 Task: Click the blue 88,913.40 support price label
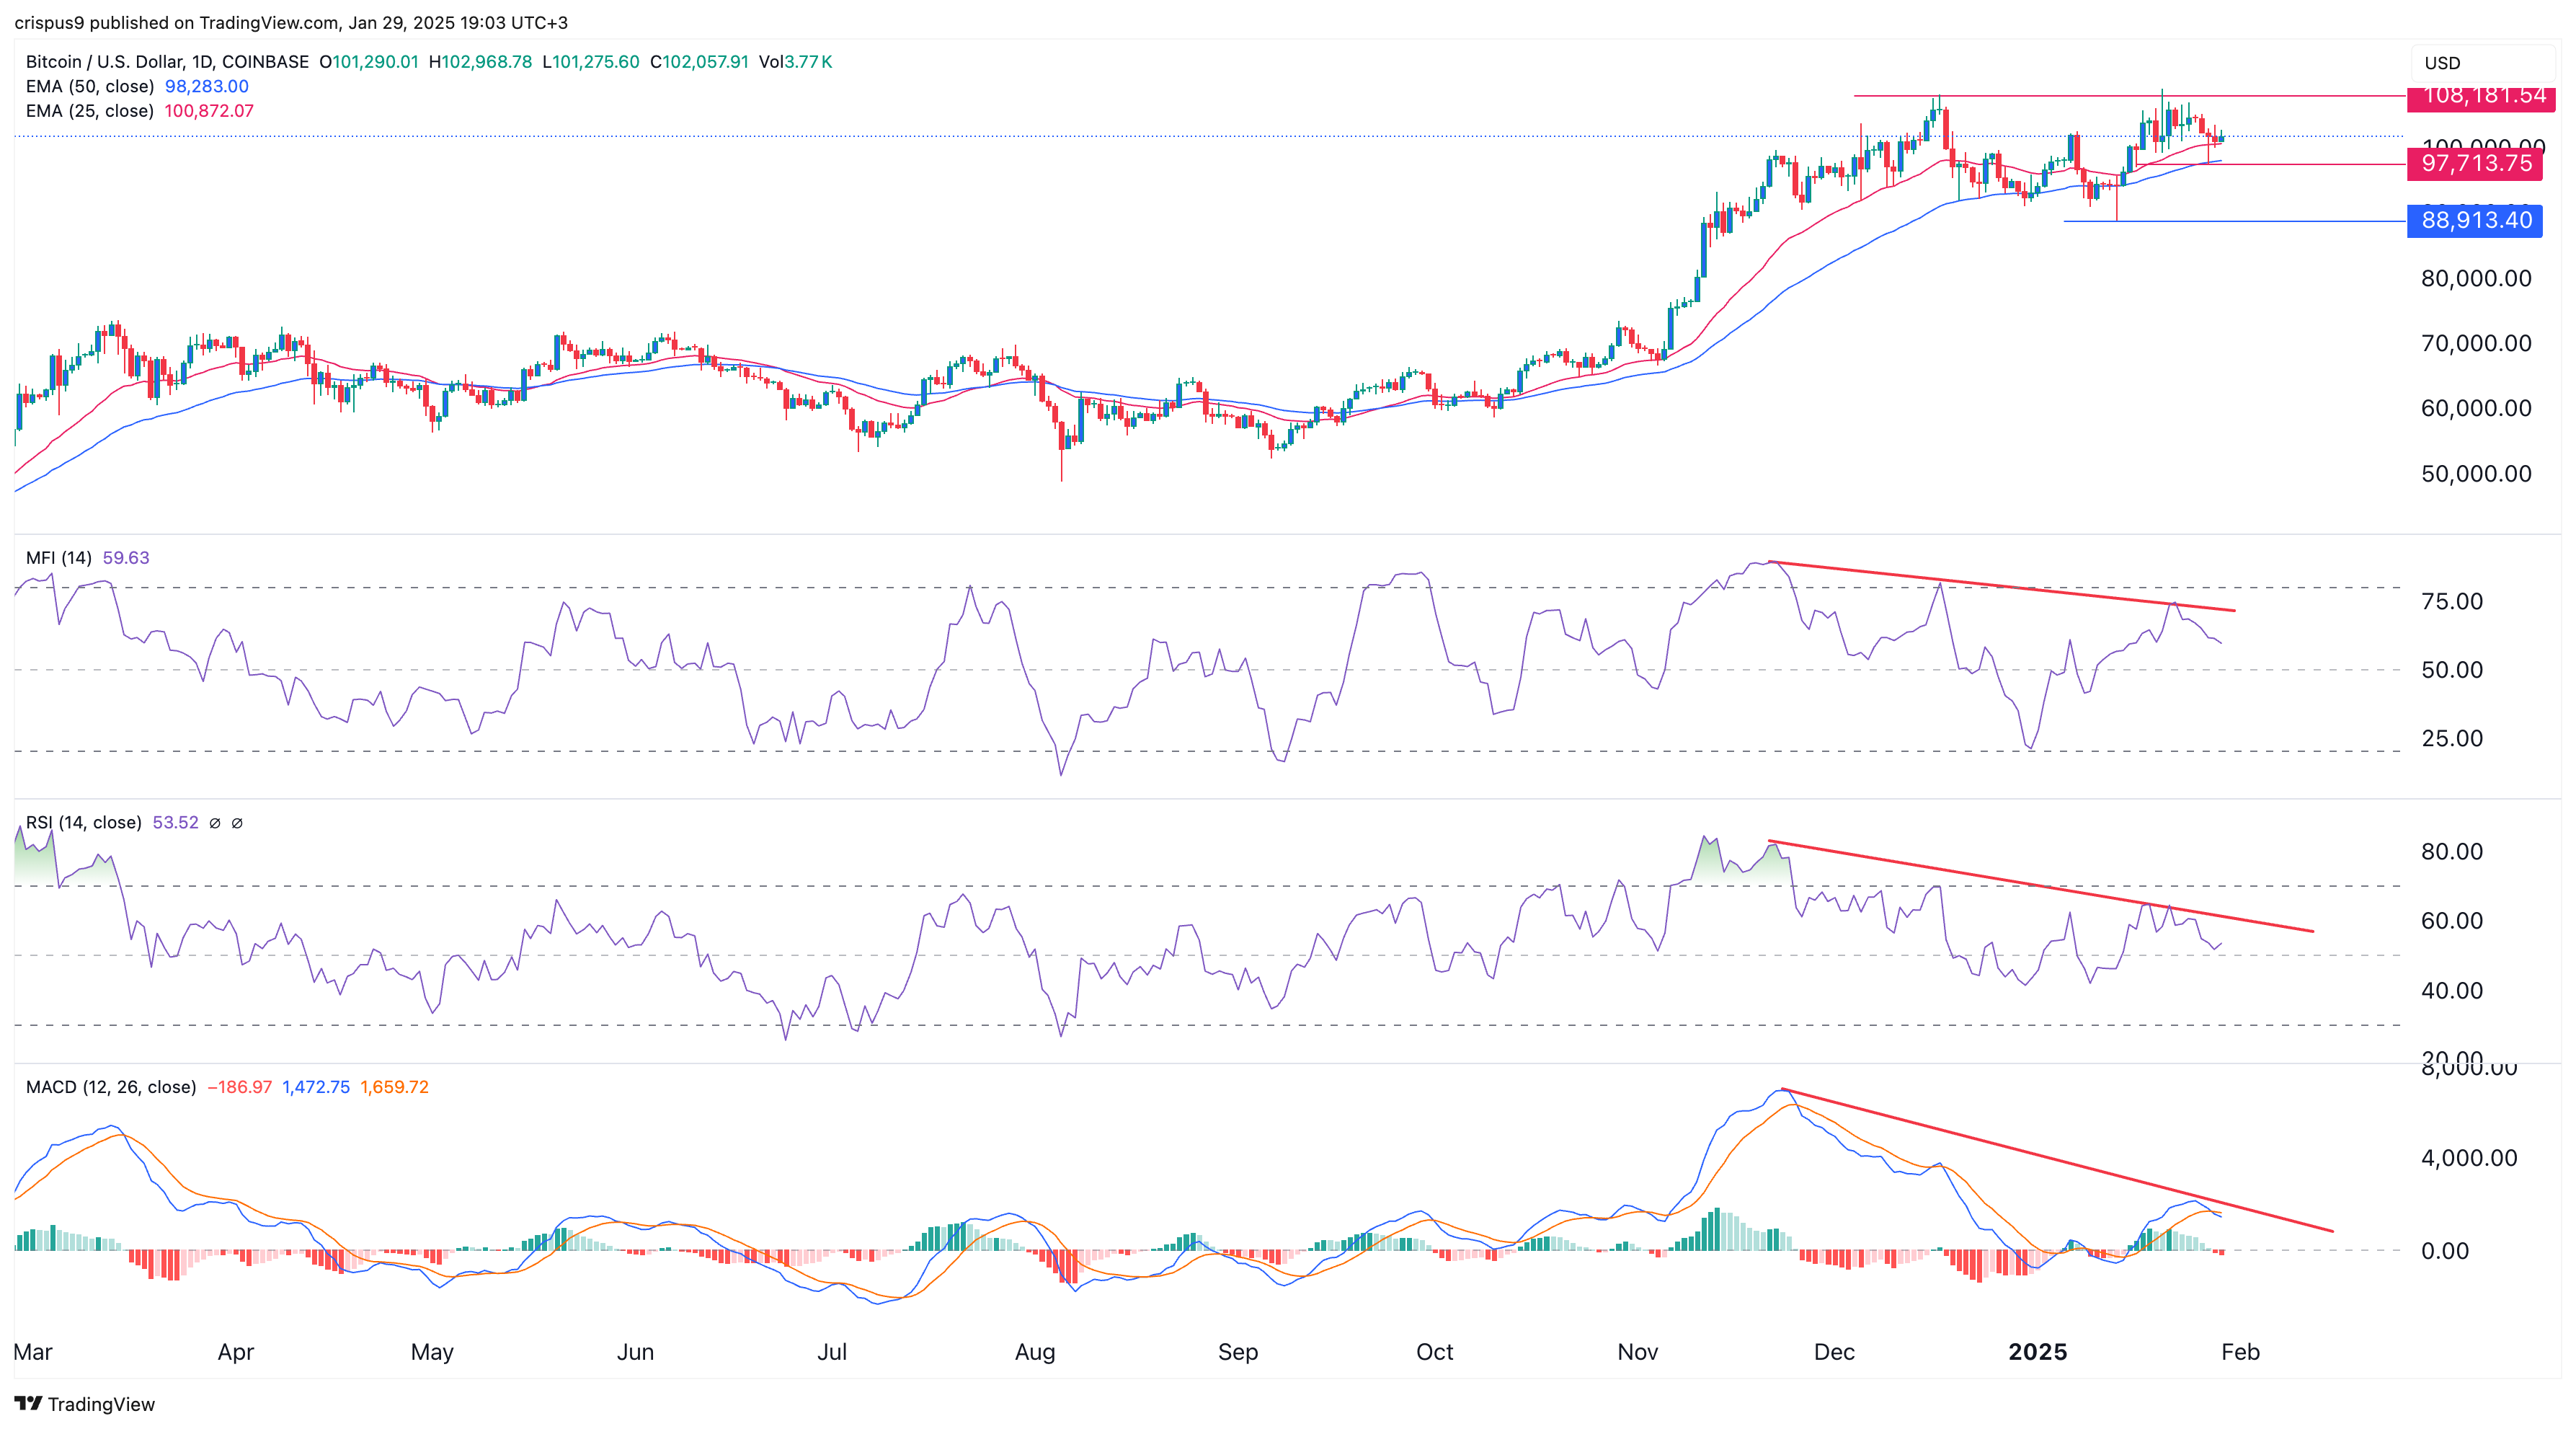(2475, 221)
